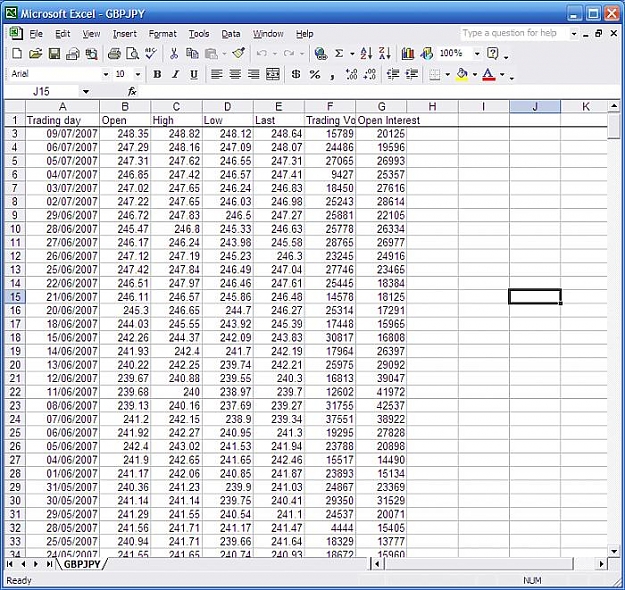Center align text

point(235,75)
